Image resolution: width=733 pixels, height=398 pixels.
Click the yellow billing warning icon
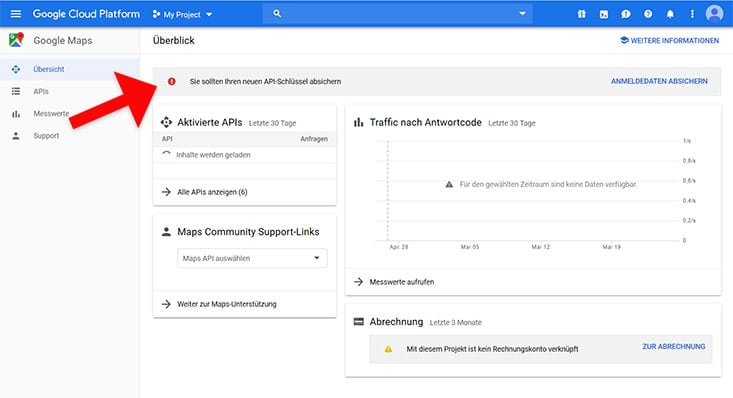coord(388,349)
